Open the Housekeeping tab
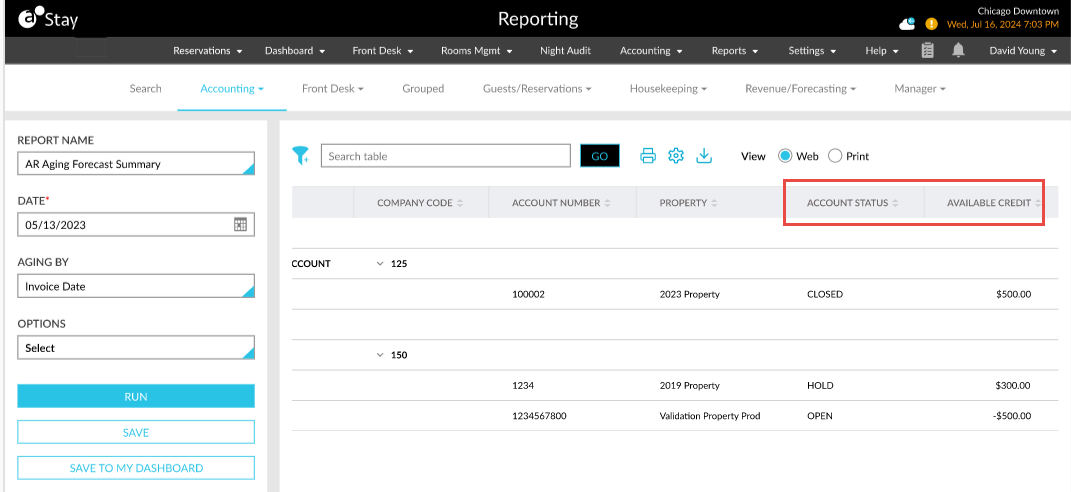Viewport: 1071px width, 492px height. (668, 88)
